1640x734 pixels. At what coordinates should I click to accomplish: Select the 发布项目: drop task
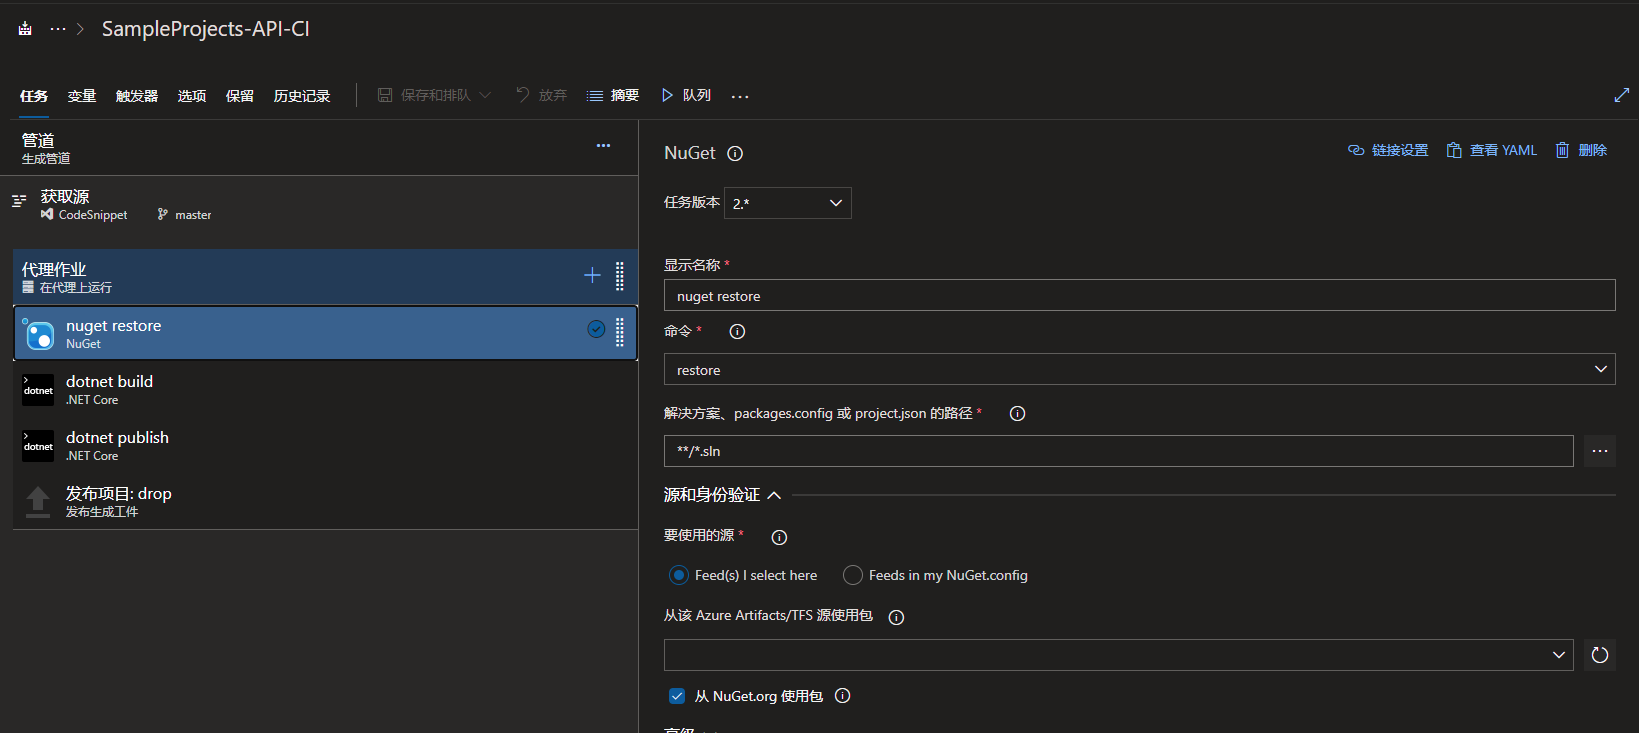click(x=325, y=501)
